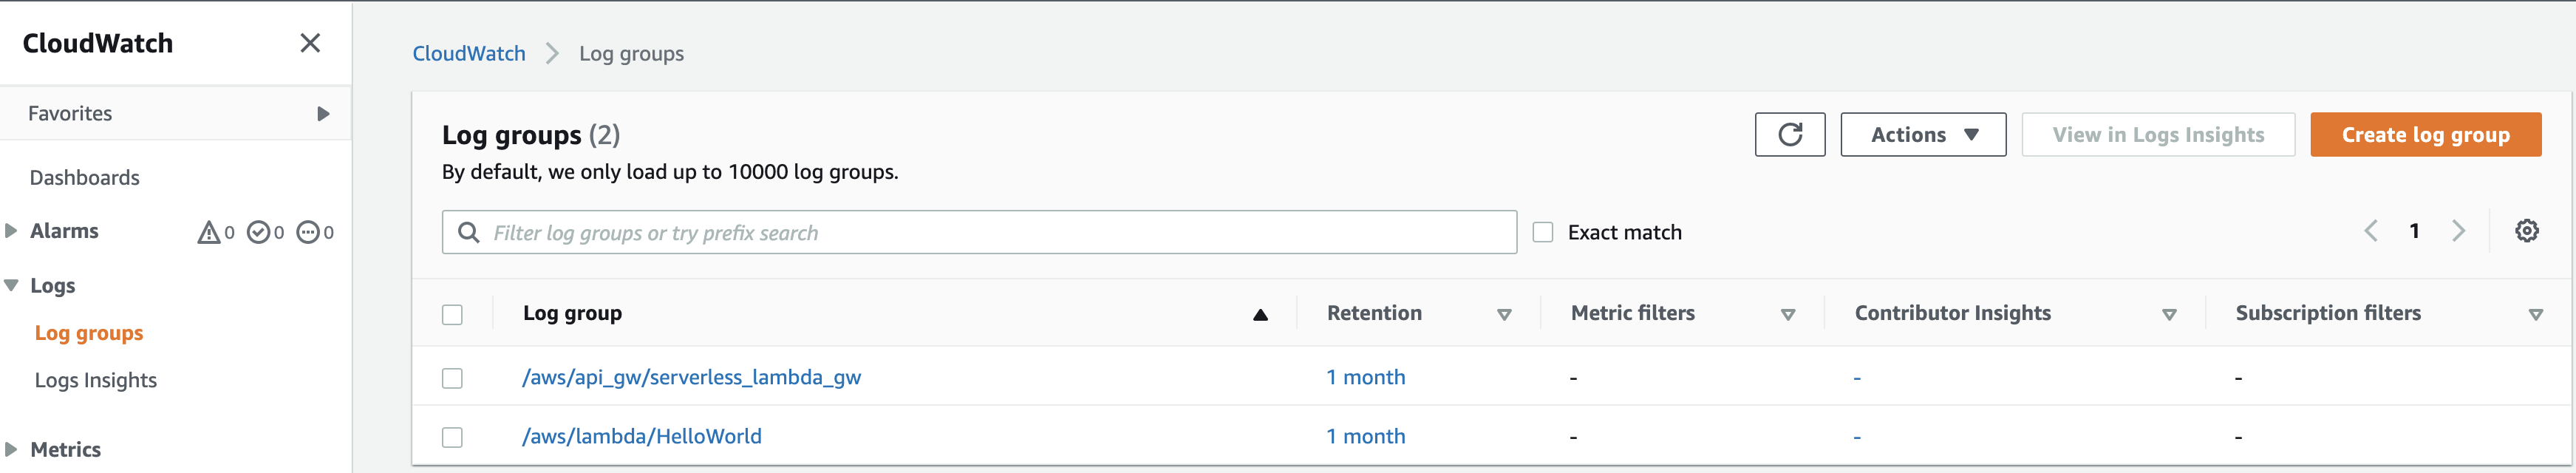This screenshot has height=473, width=2576.
Task: Enable the Exact match checkbox
Action: pos(1543,233)
